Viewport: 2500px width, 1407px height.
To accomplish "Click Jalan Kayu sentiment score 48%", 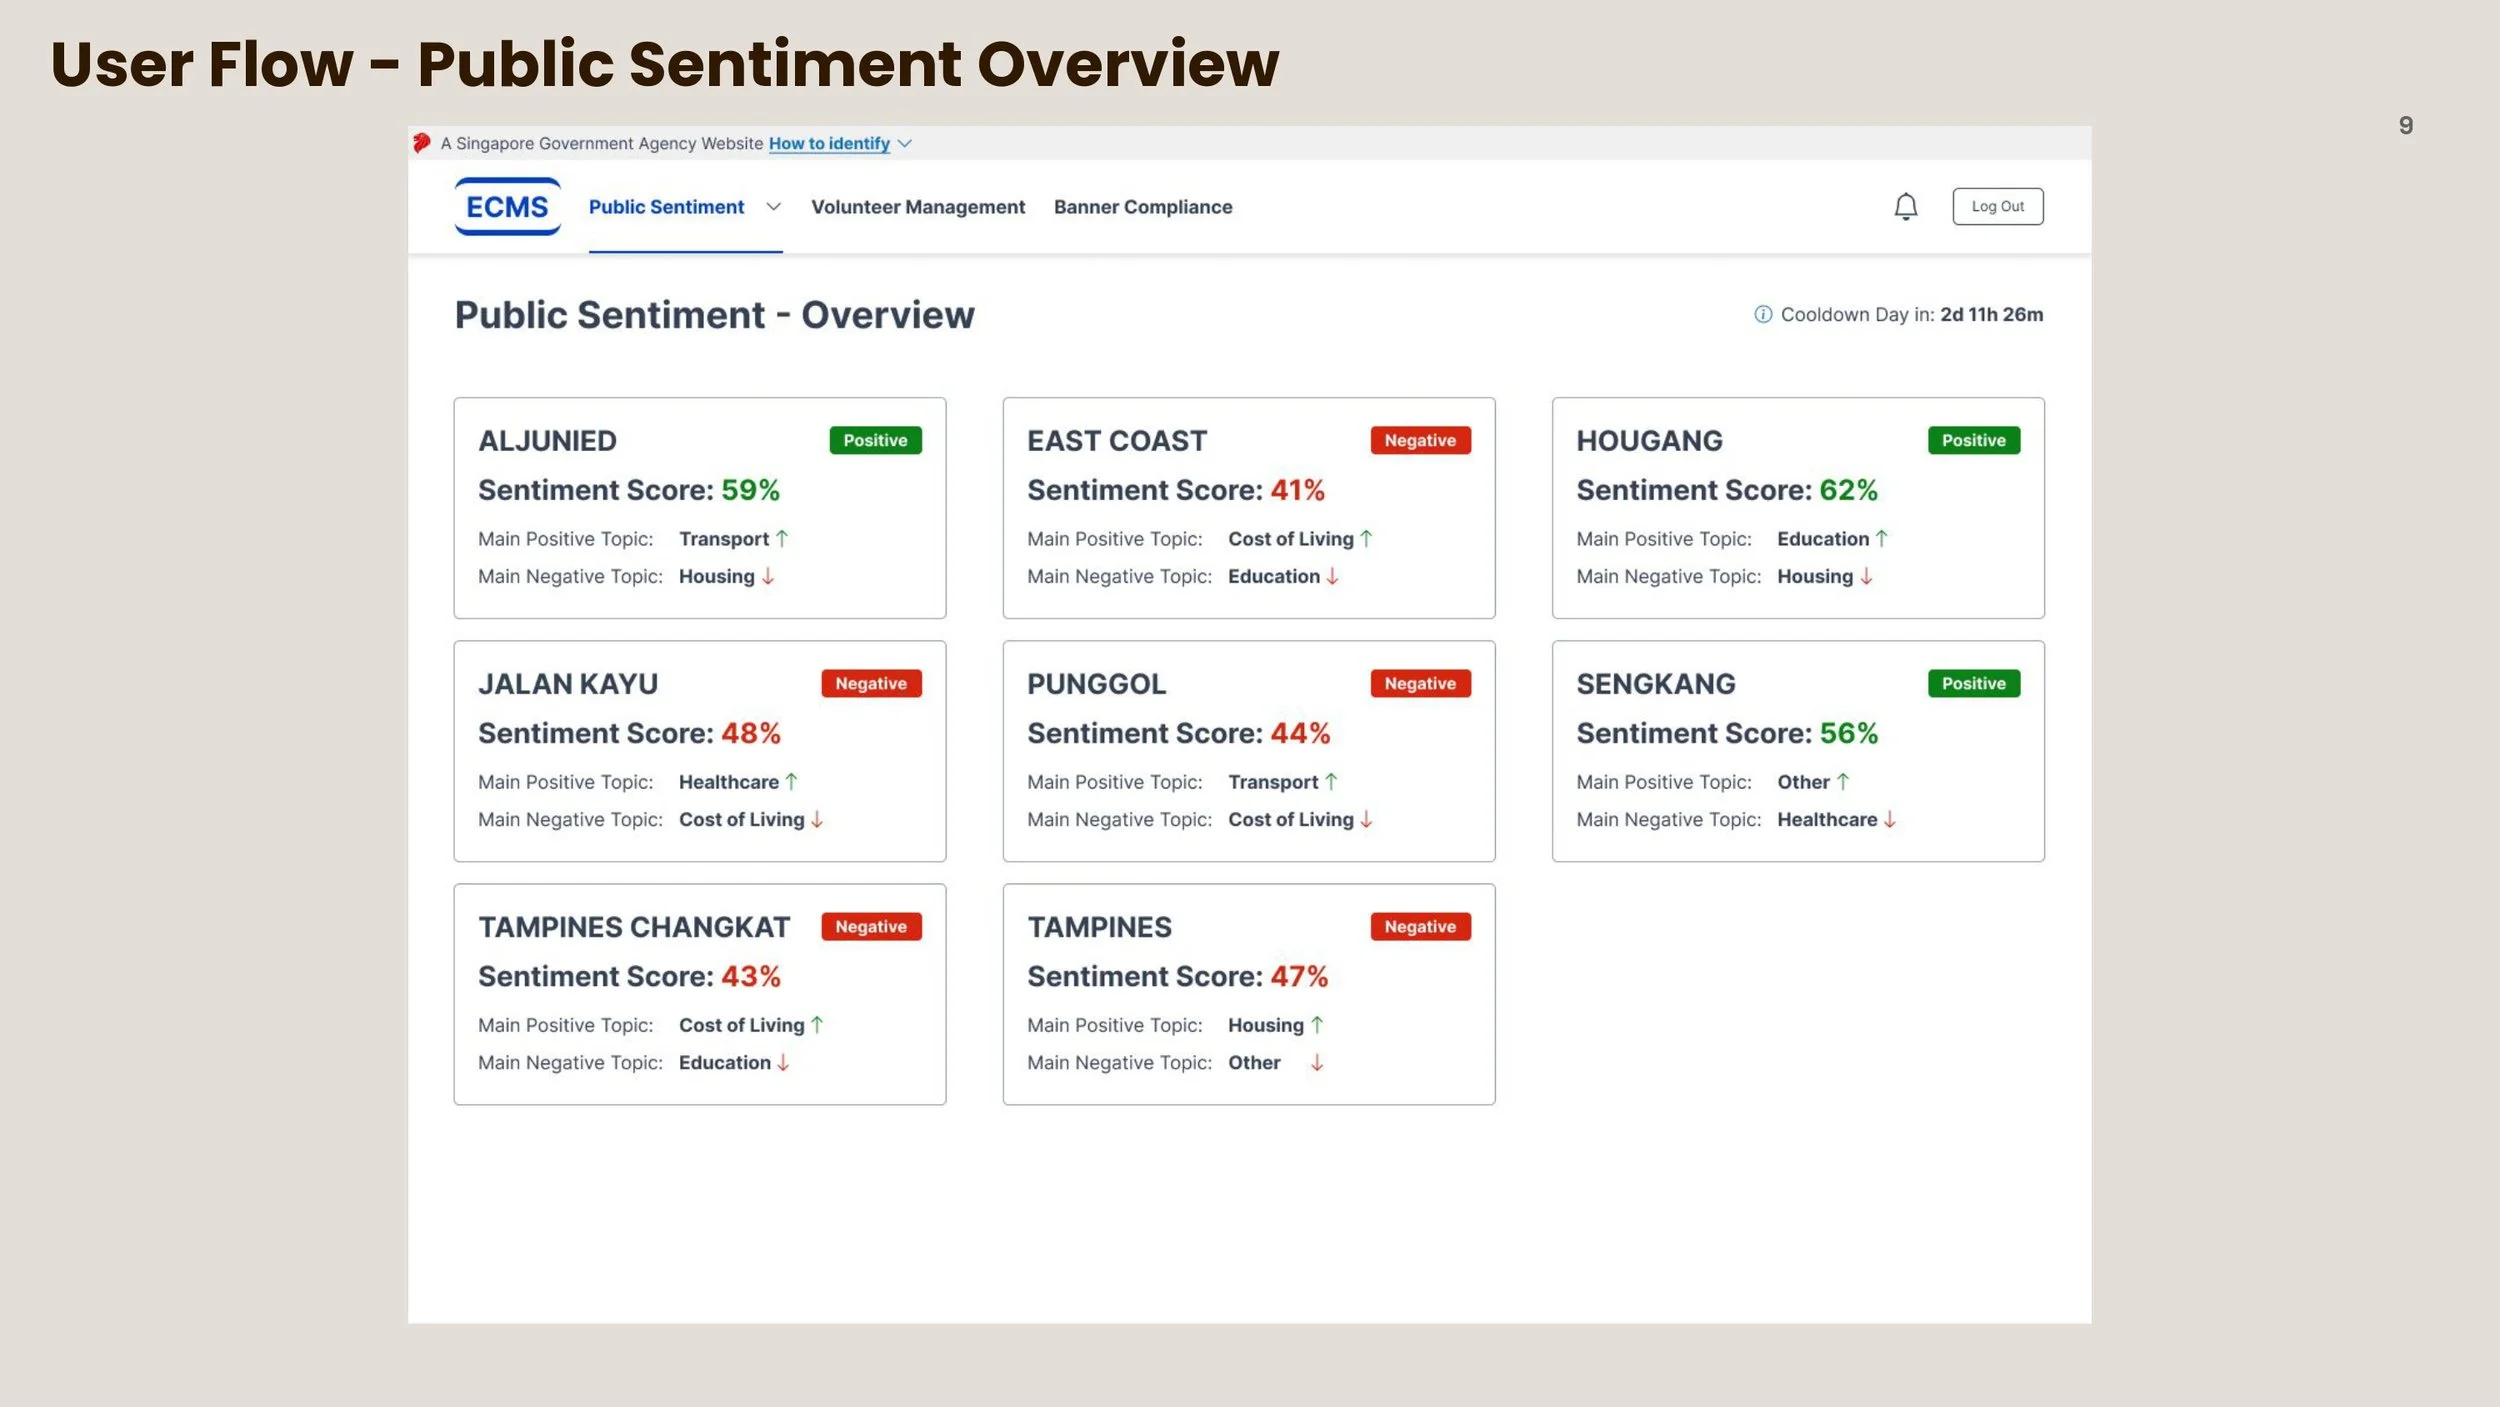I will pos(750,733).
